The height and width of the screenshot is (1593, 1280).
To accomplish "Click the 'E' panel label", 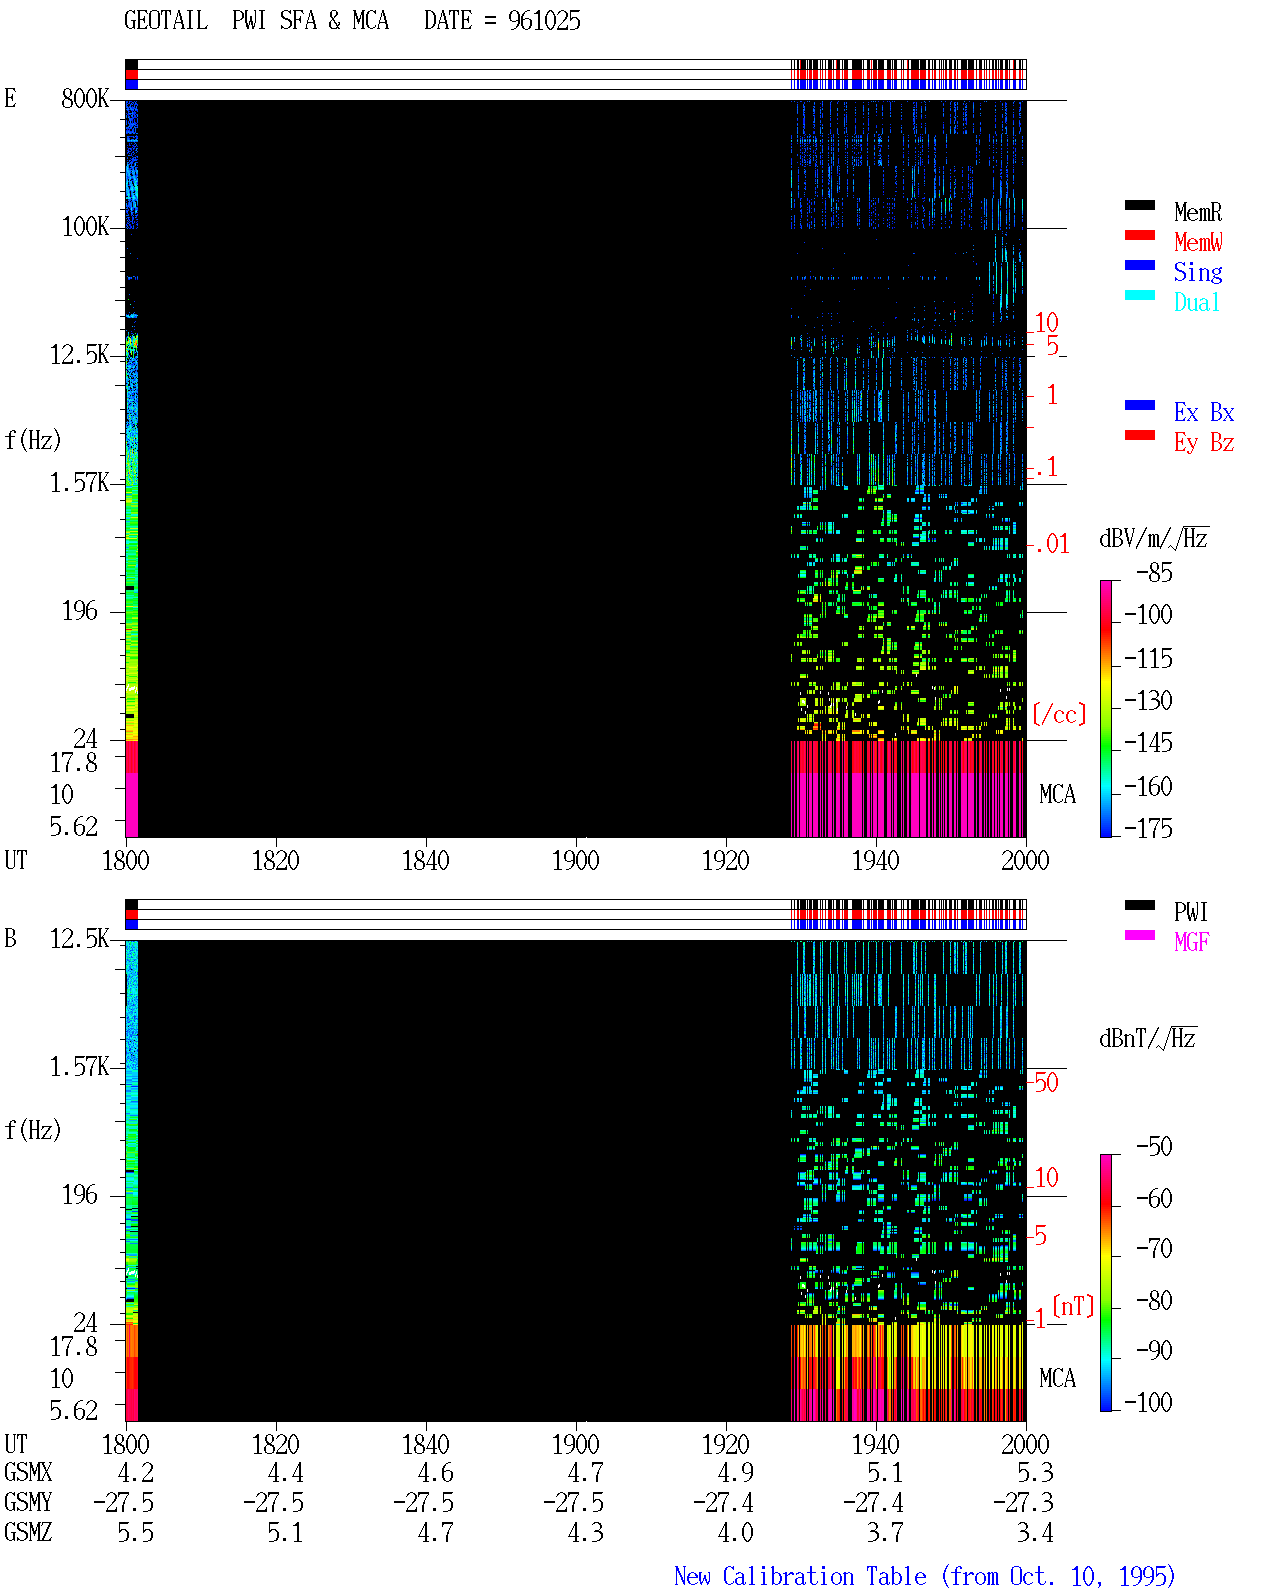I will [10, 98].
